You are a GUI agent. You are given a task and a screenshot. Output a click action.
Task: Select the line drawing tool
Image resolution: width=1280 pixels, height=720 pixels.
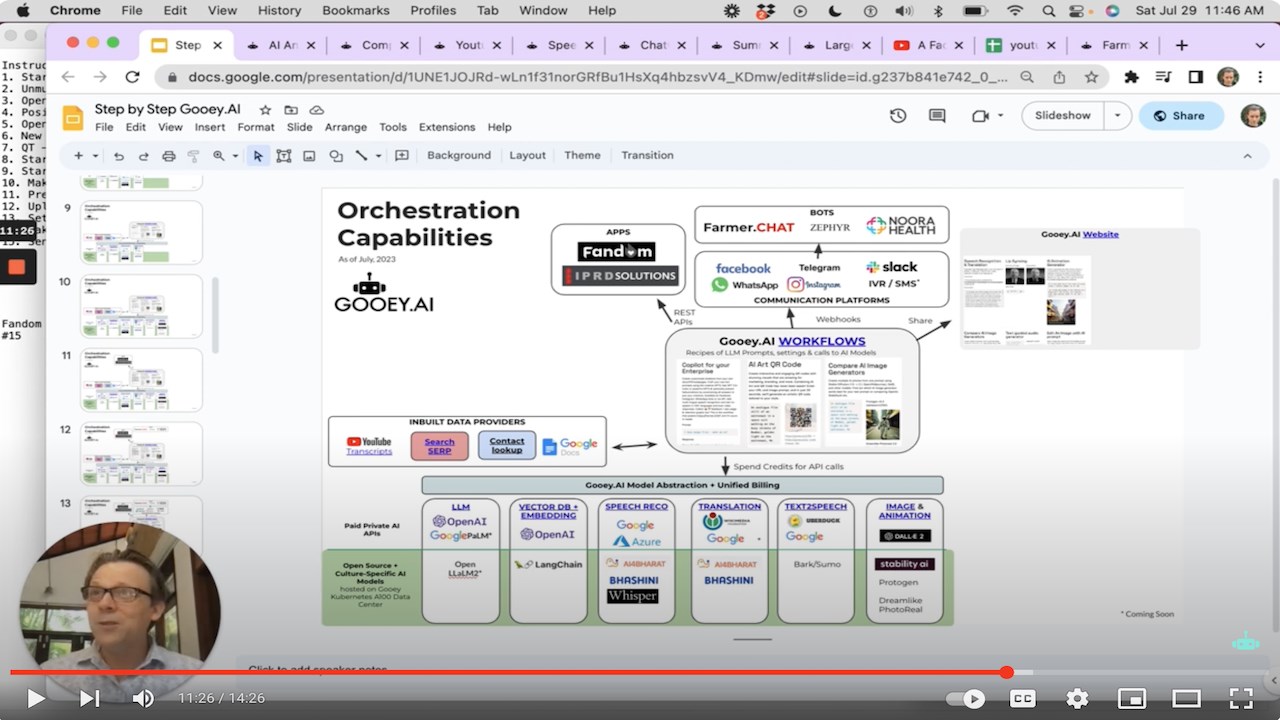point(361,156)
